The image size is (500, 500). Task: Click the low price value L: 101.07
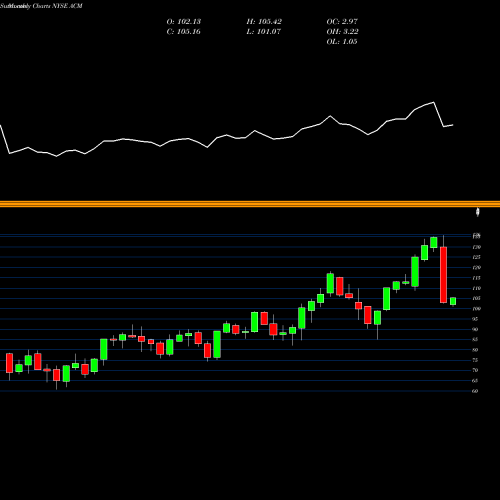click(264, 32)
